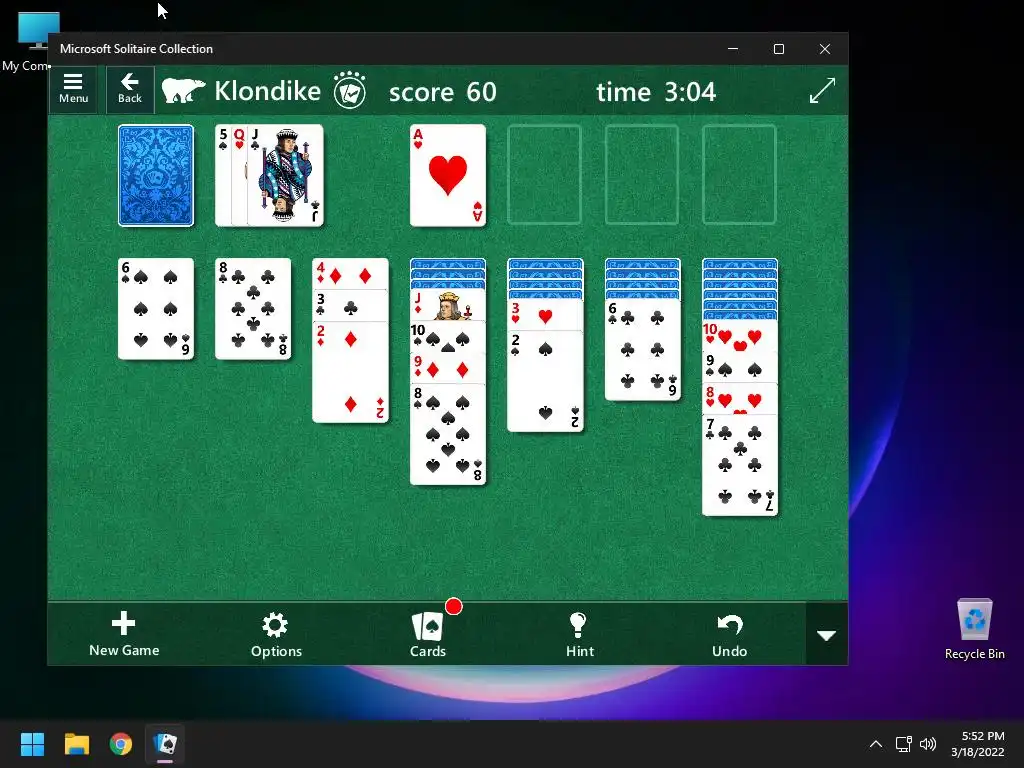Select the 10 of hearts card

point(740,336)
